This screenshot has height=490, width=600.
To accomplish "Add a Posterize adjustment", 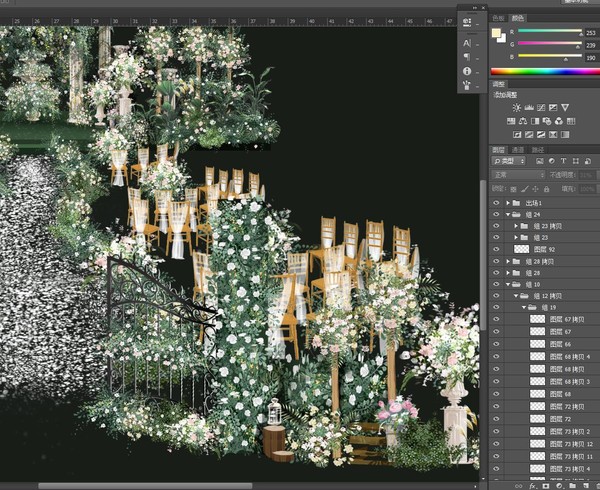I will coord(529,135).
